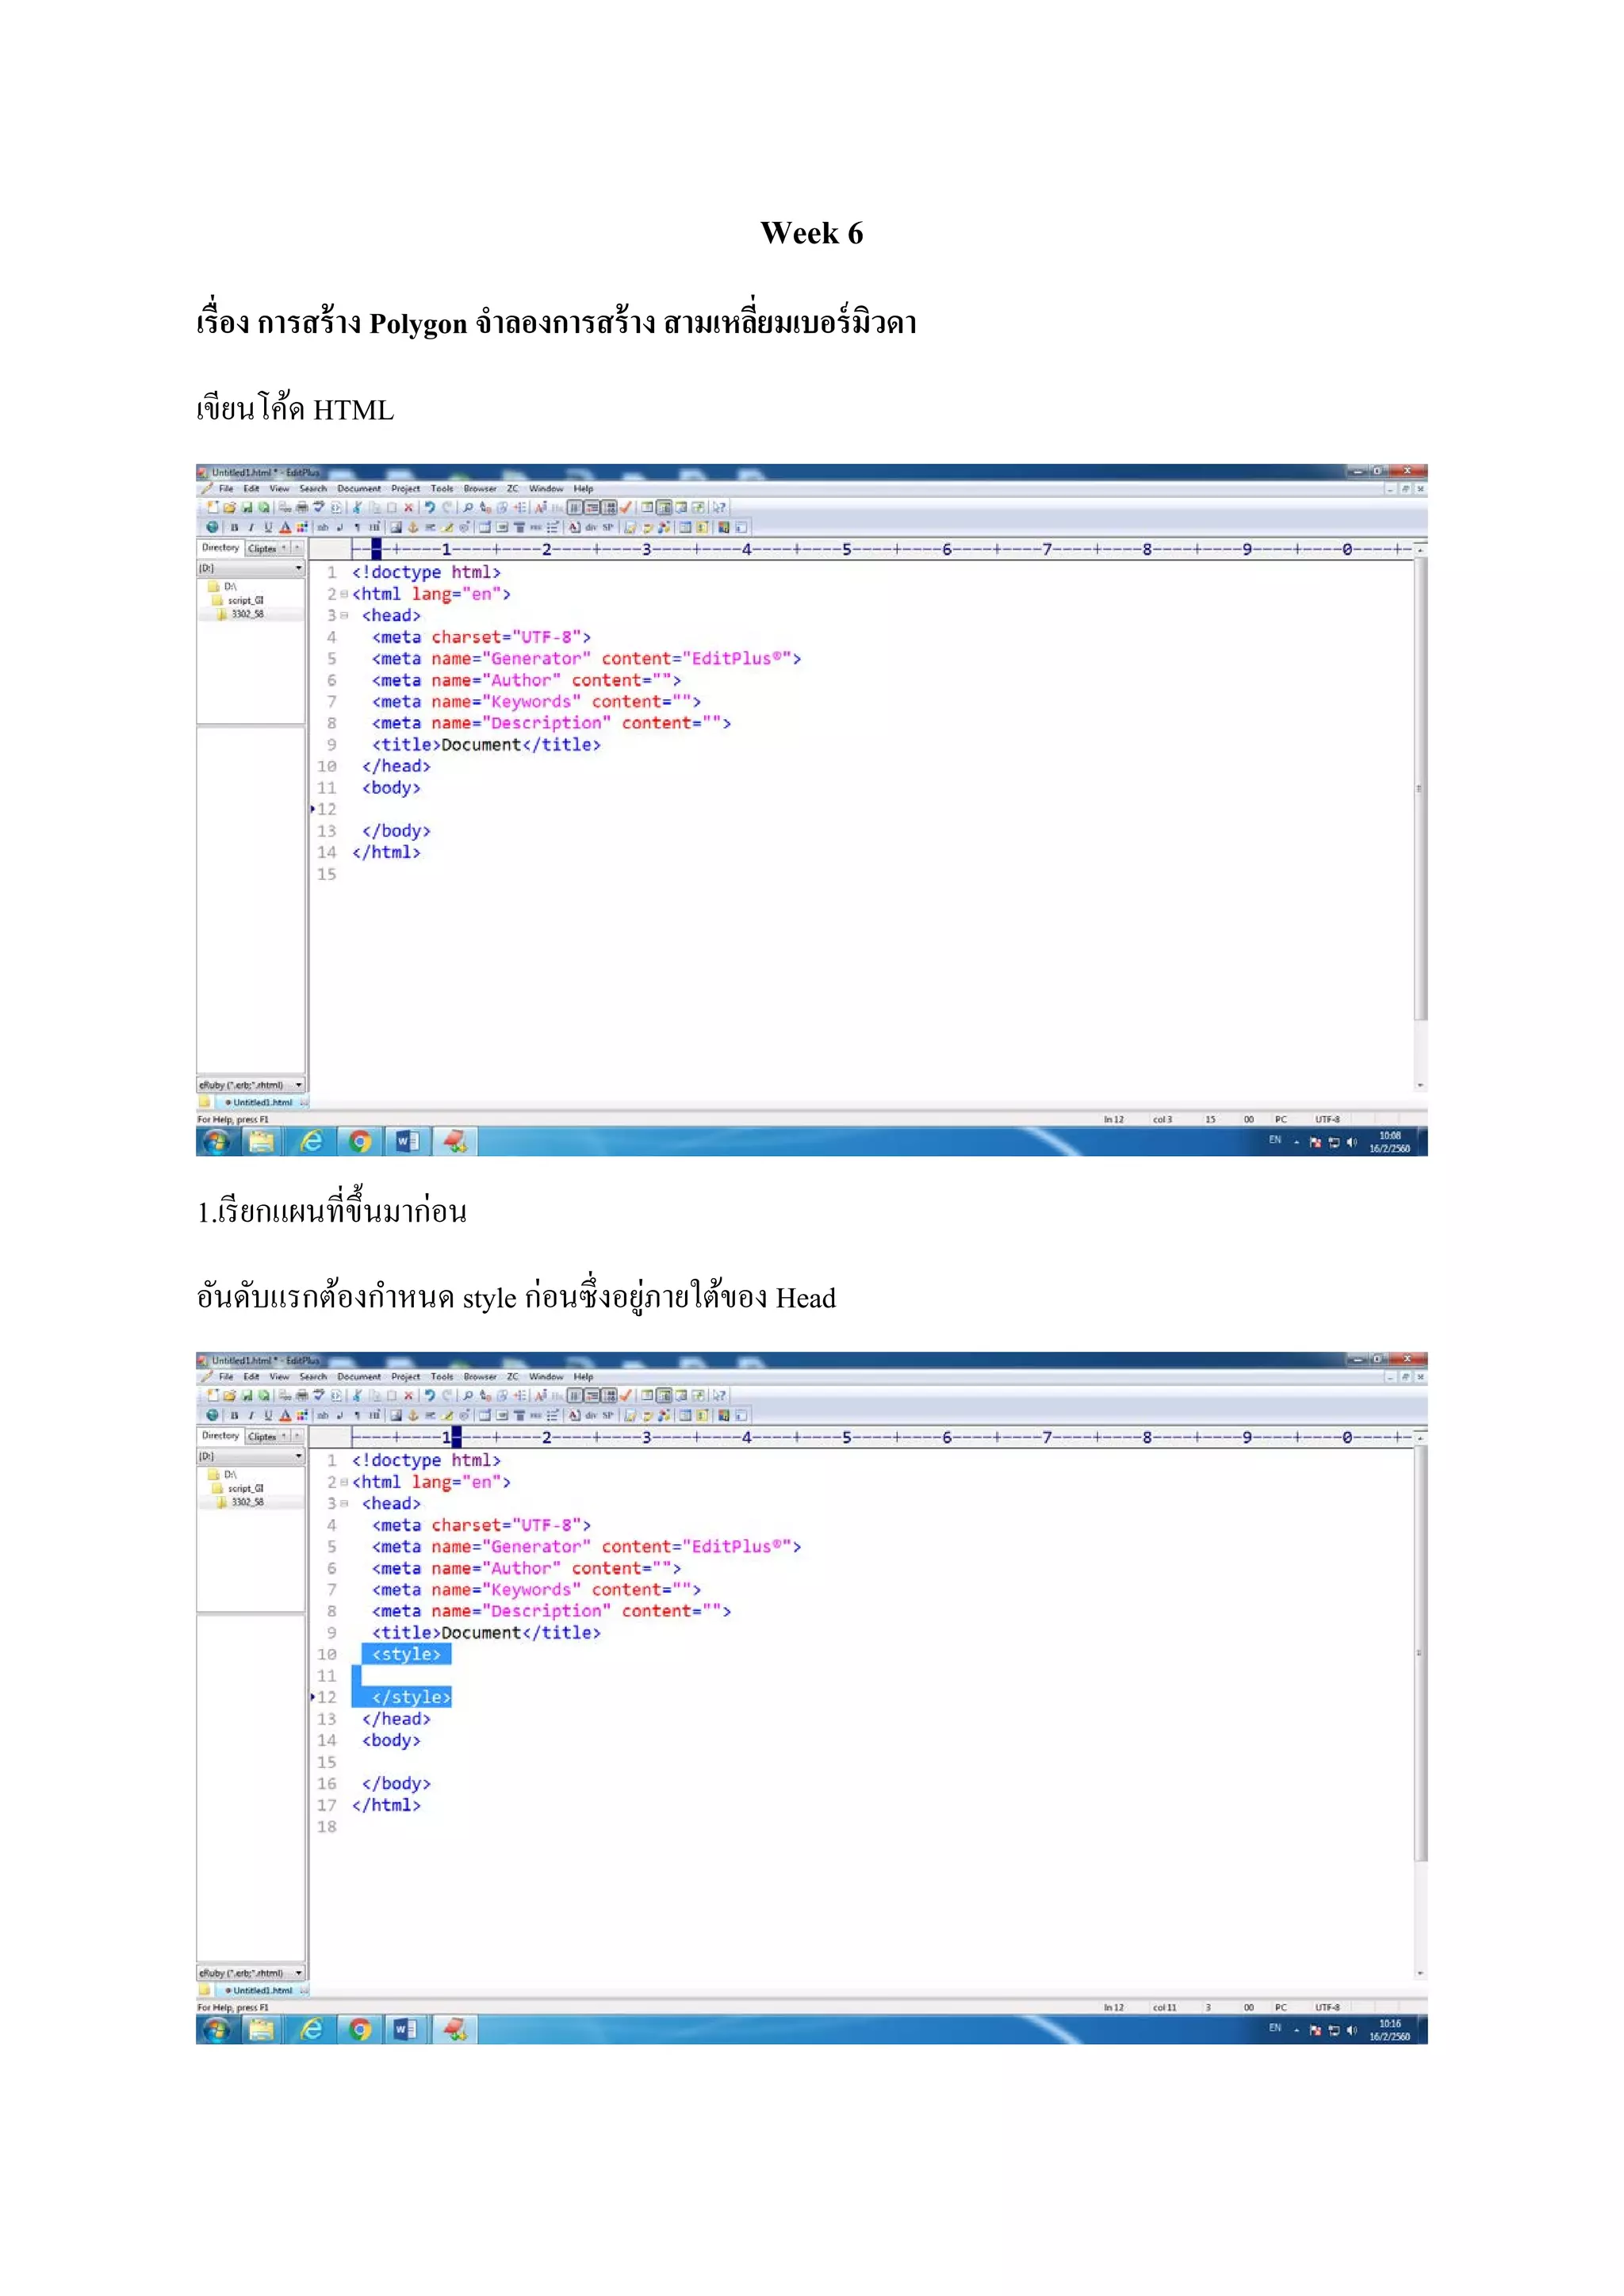Viewport: 1624px width, 2296px height.
Task: Click Undo arrow icon in first EditPlus screenshot
Action: (430, 508)
